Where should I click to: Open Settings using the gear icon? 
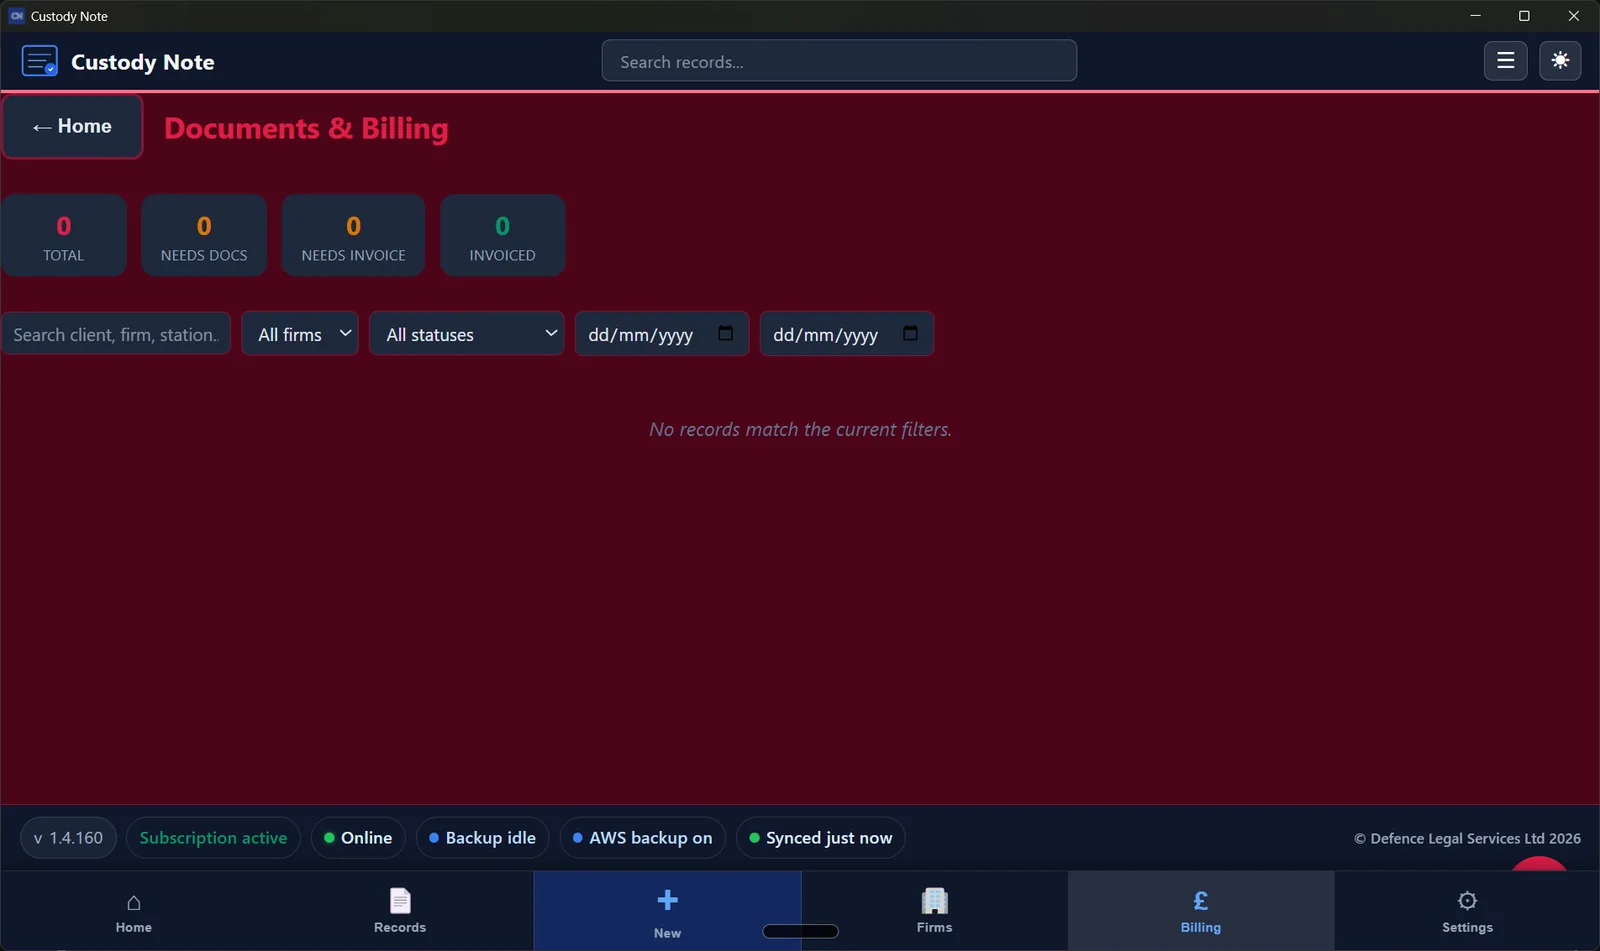pyautogui.click(x=1466, y=901)
